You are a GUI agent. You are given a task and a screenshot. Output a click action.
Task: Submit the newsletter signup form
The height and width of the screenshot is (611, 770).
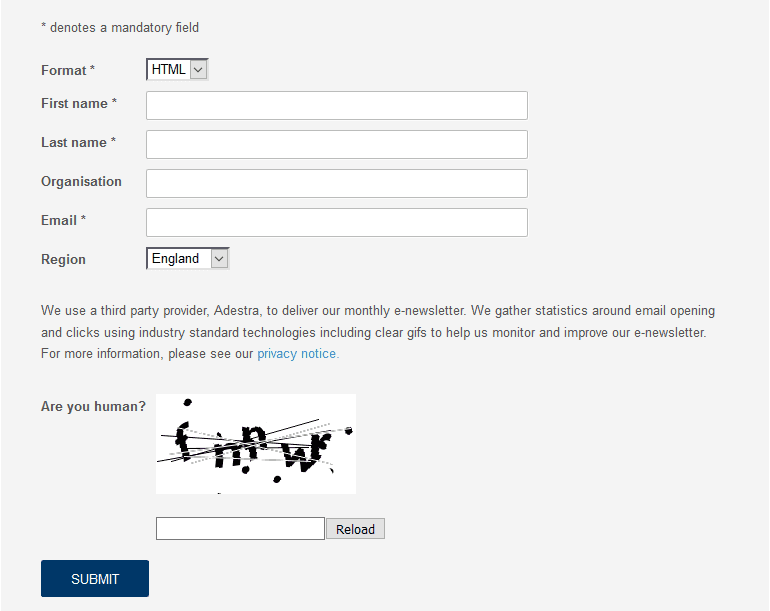pos(95,579)
